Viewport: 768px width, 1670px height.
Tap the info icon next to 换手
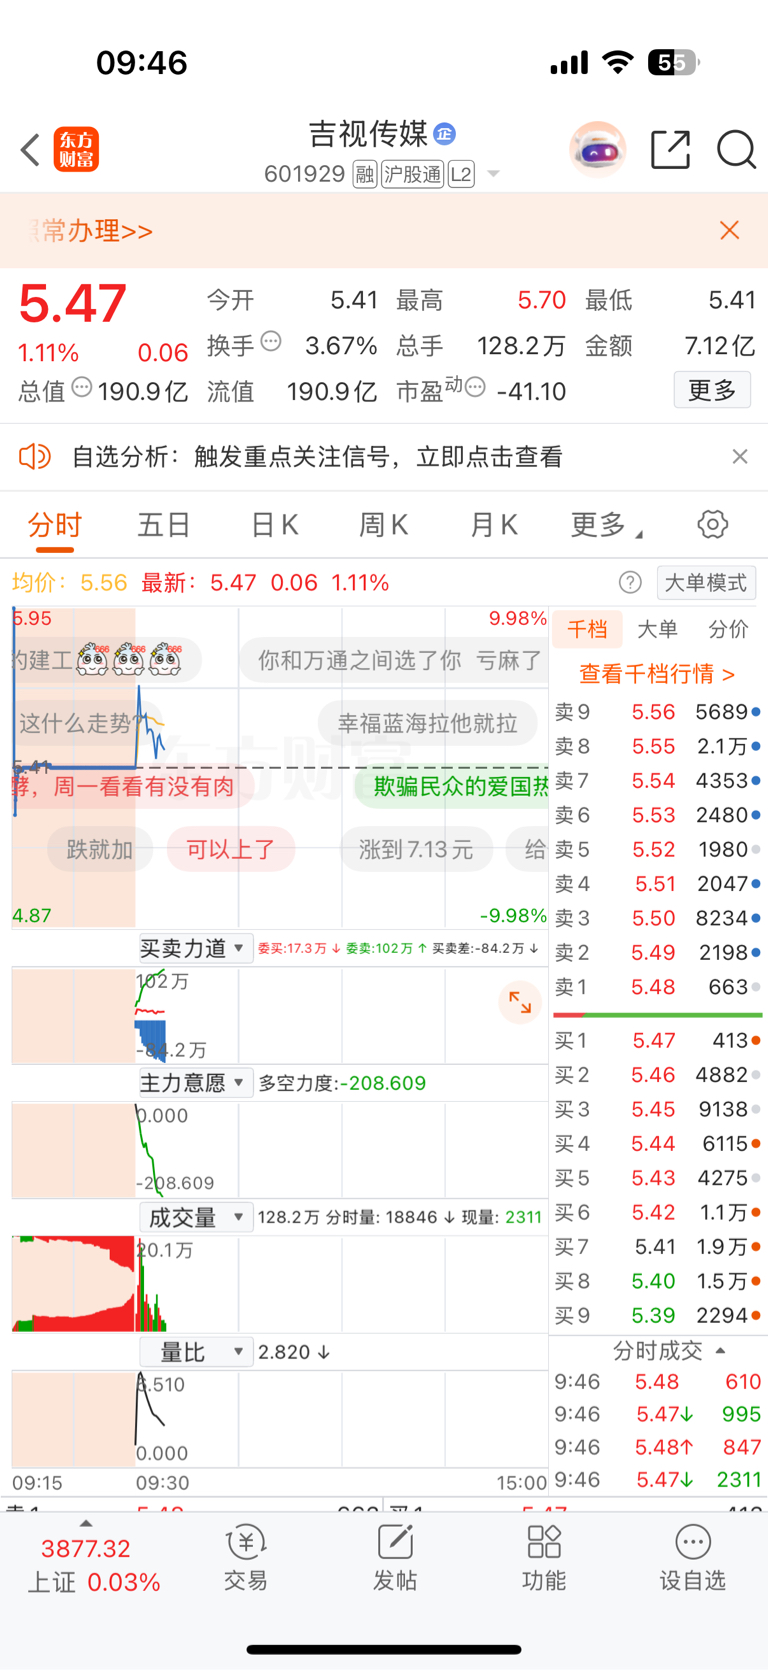(271, 342)
